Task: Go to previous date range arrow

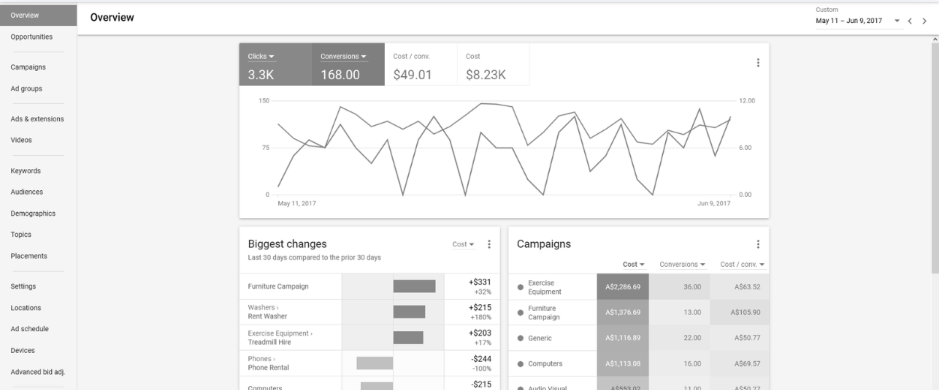Action: pos(910,21)
